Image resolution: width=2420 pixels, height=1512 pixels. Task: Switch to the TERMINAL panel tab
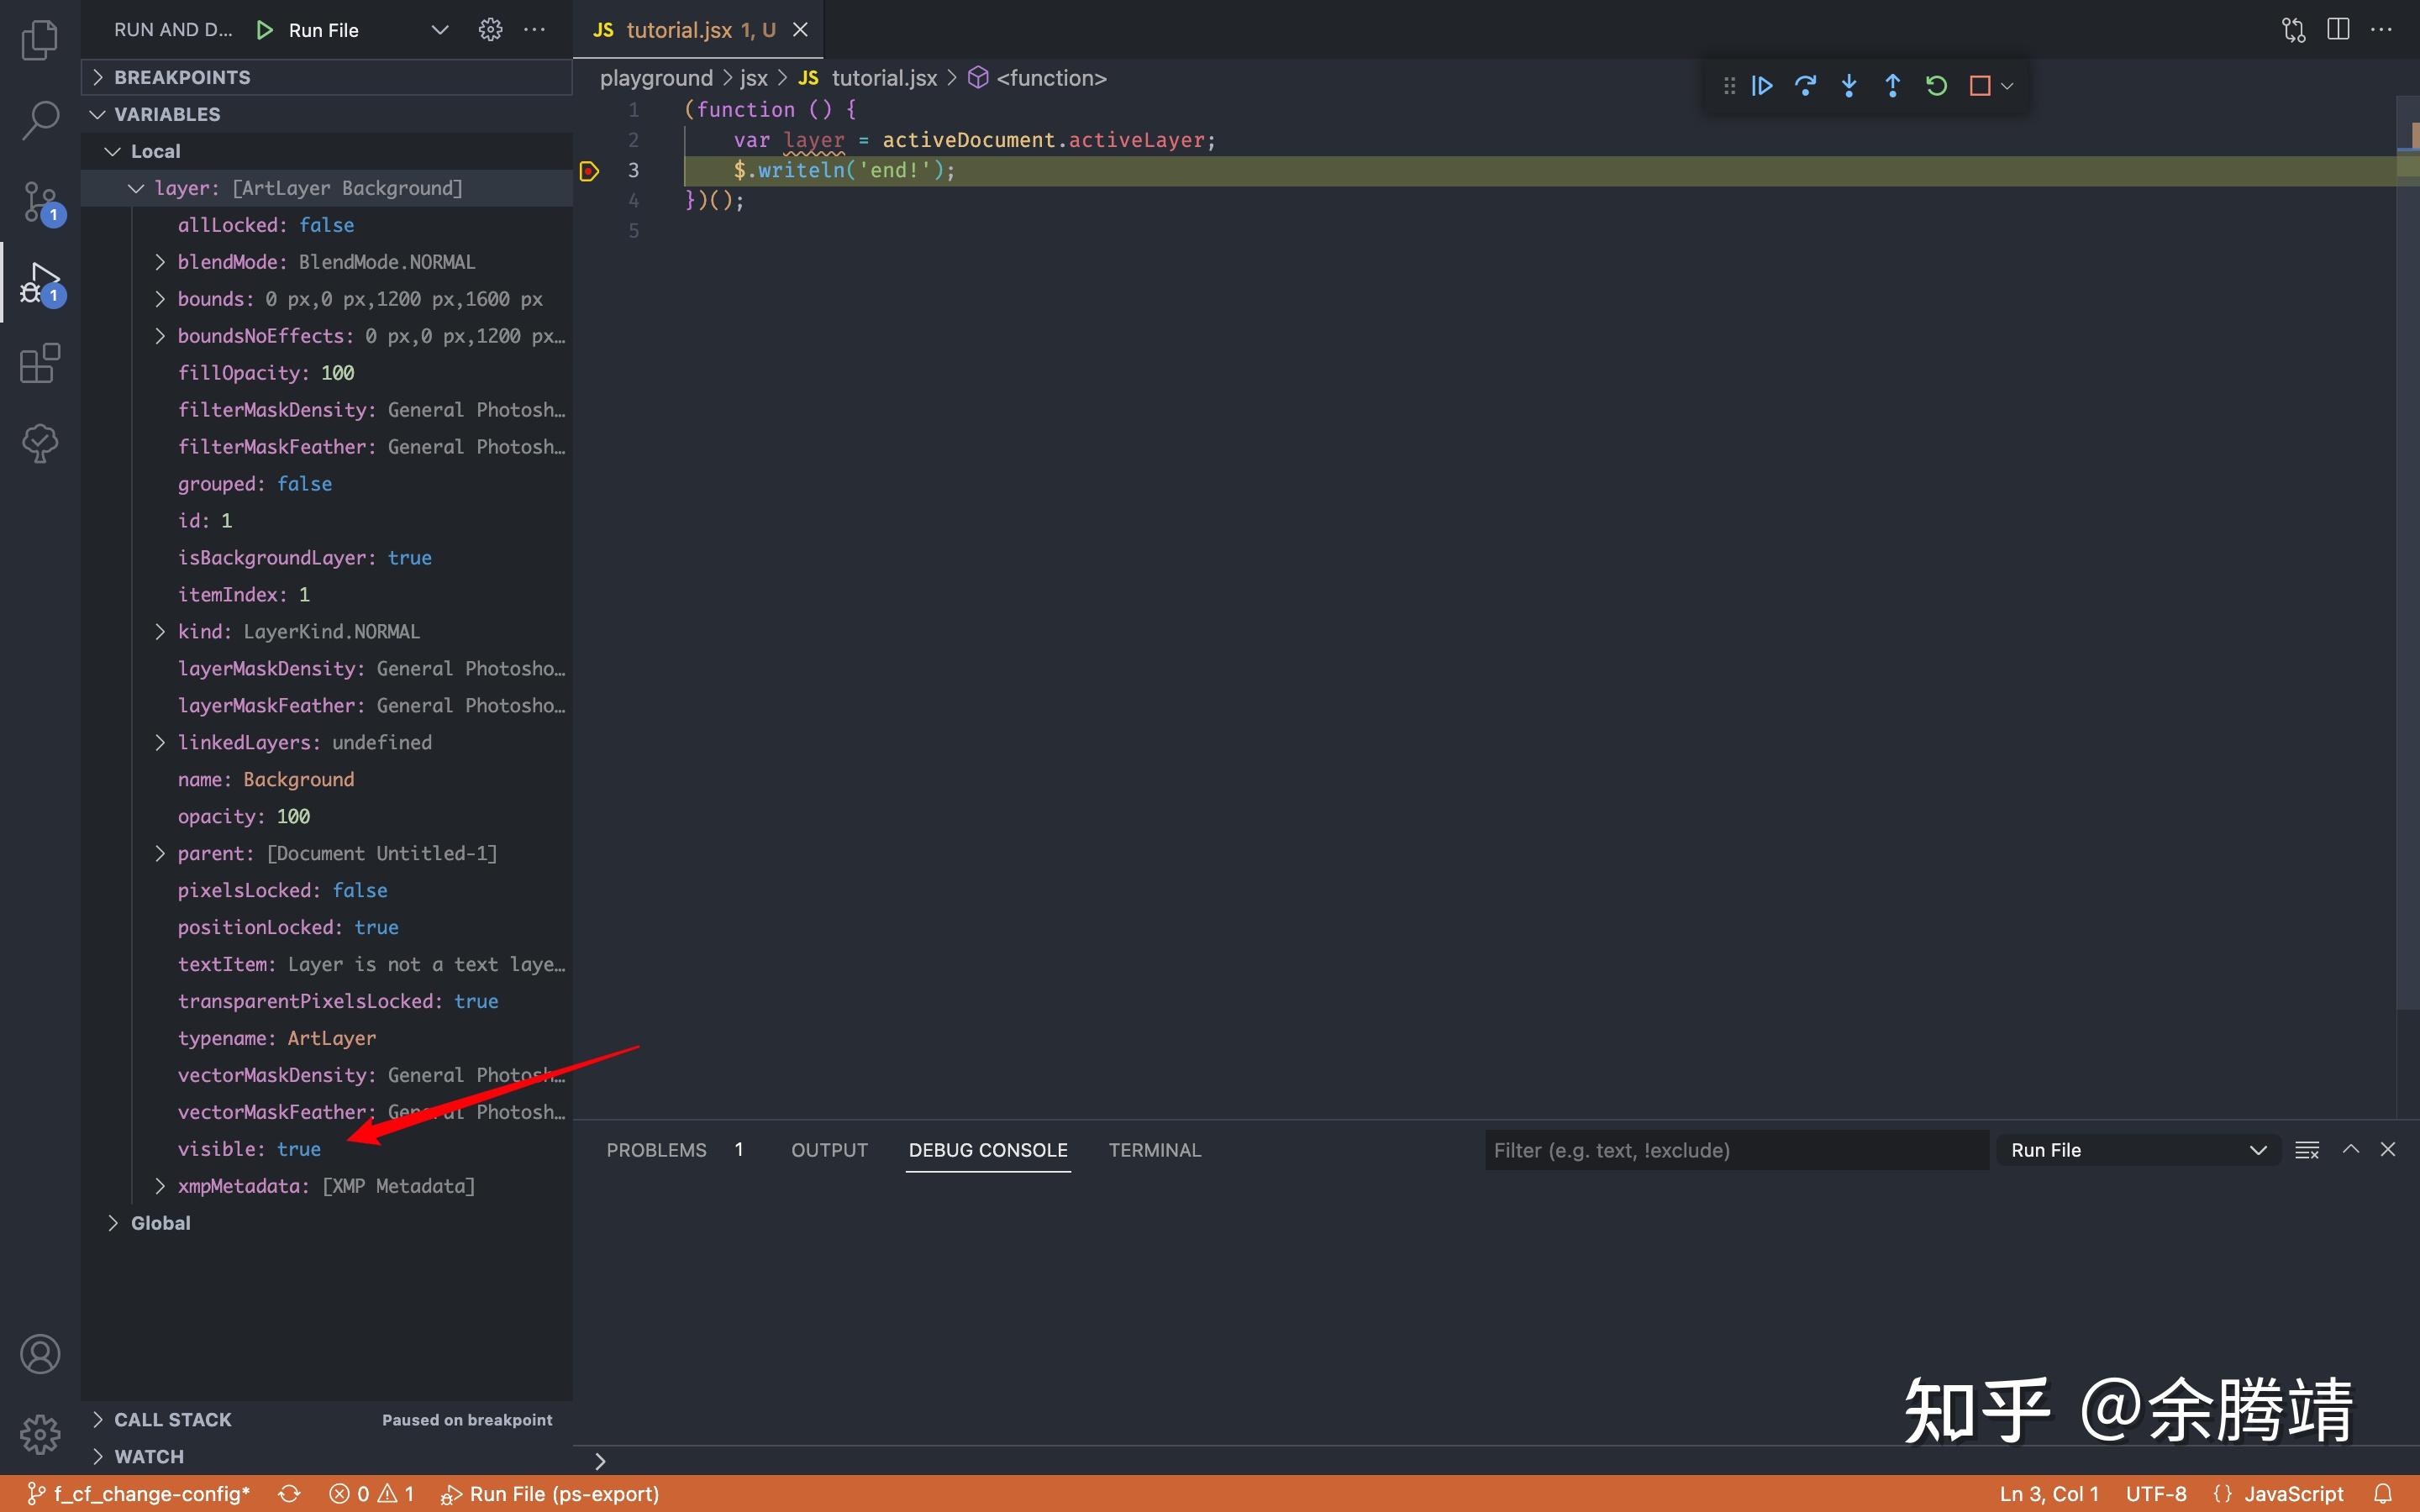(1154, 1150)
